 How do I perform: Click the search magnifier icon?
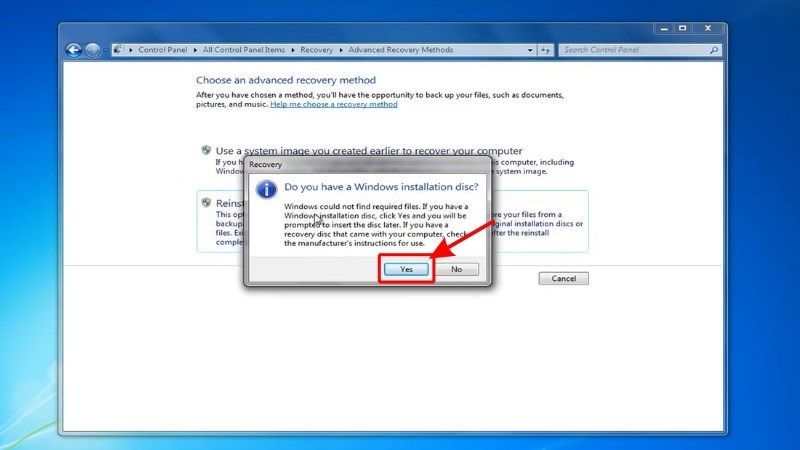point(714,50)
